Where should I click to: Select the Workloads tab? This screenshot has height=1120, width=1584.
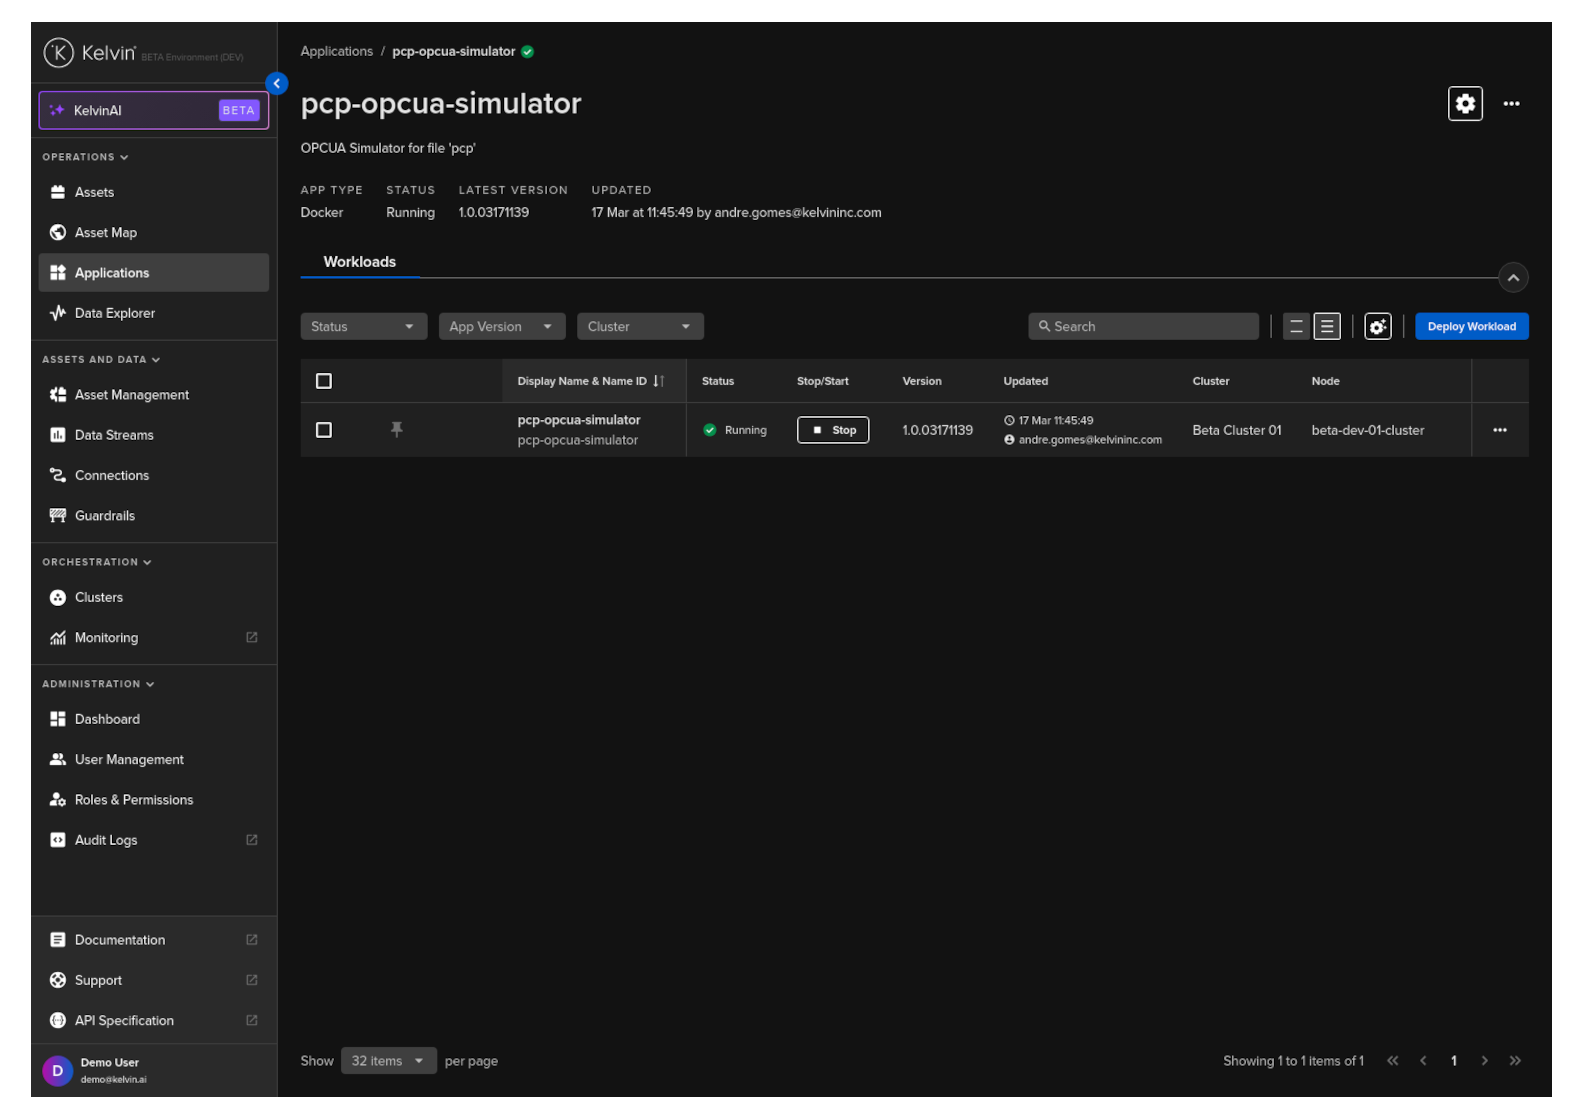359,262
